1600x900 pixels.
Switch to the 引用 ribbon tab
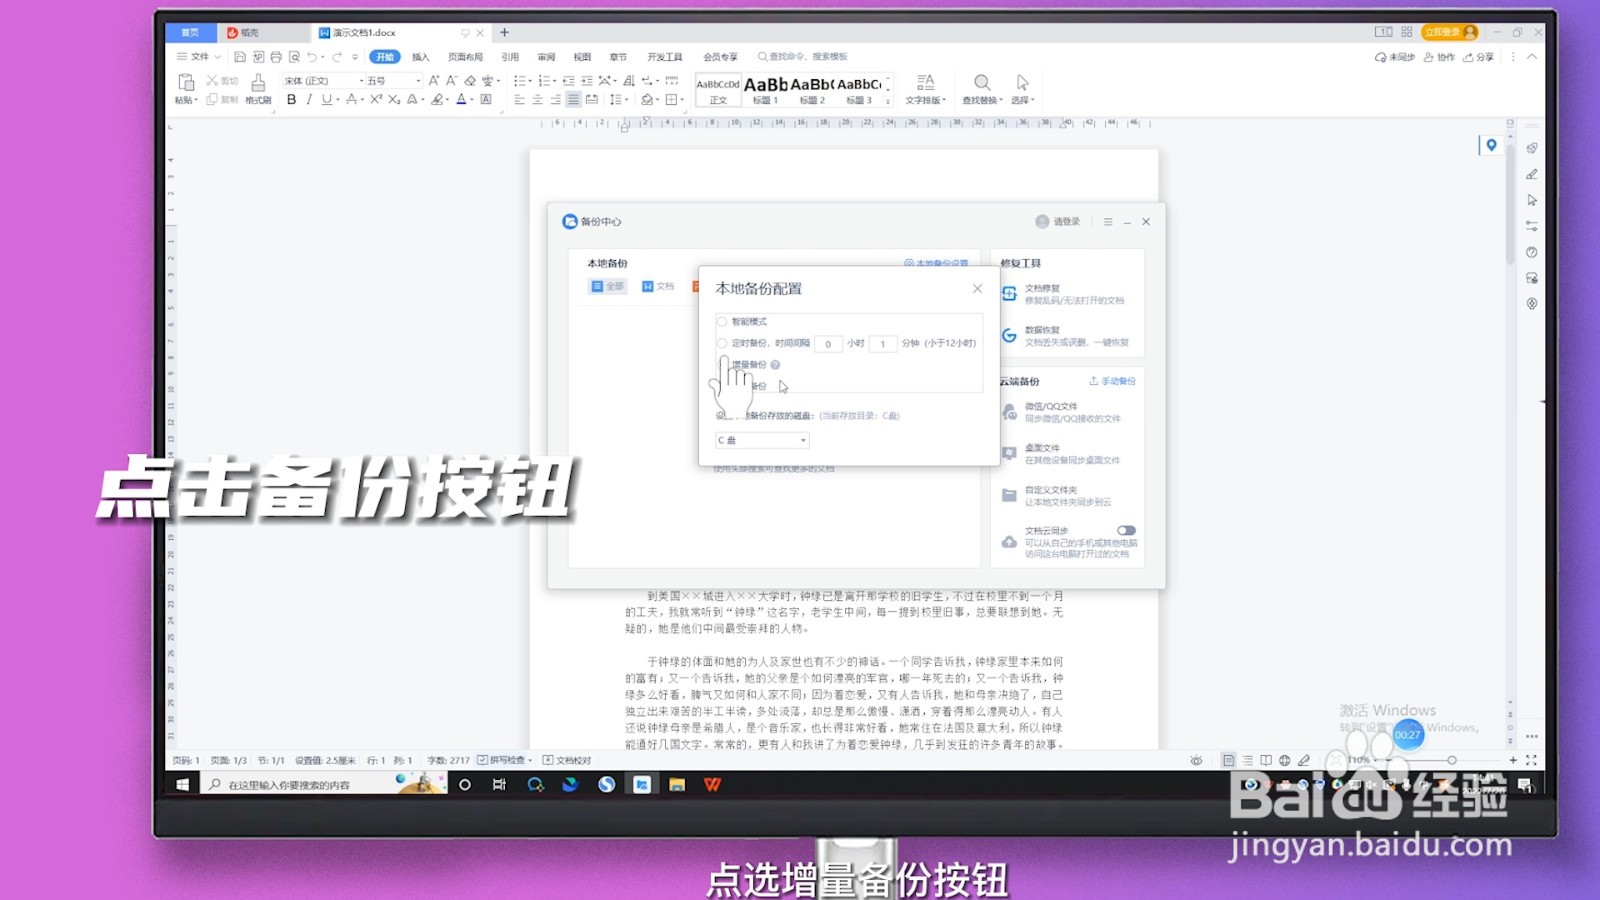point(510,57)
